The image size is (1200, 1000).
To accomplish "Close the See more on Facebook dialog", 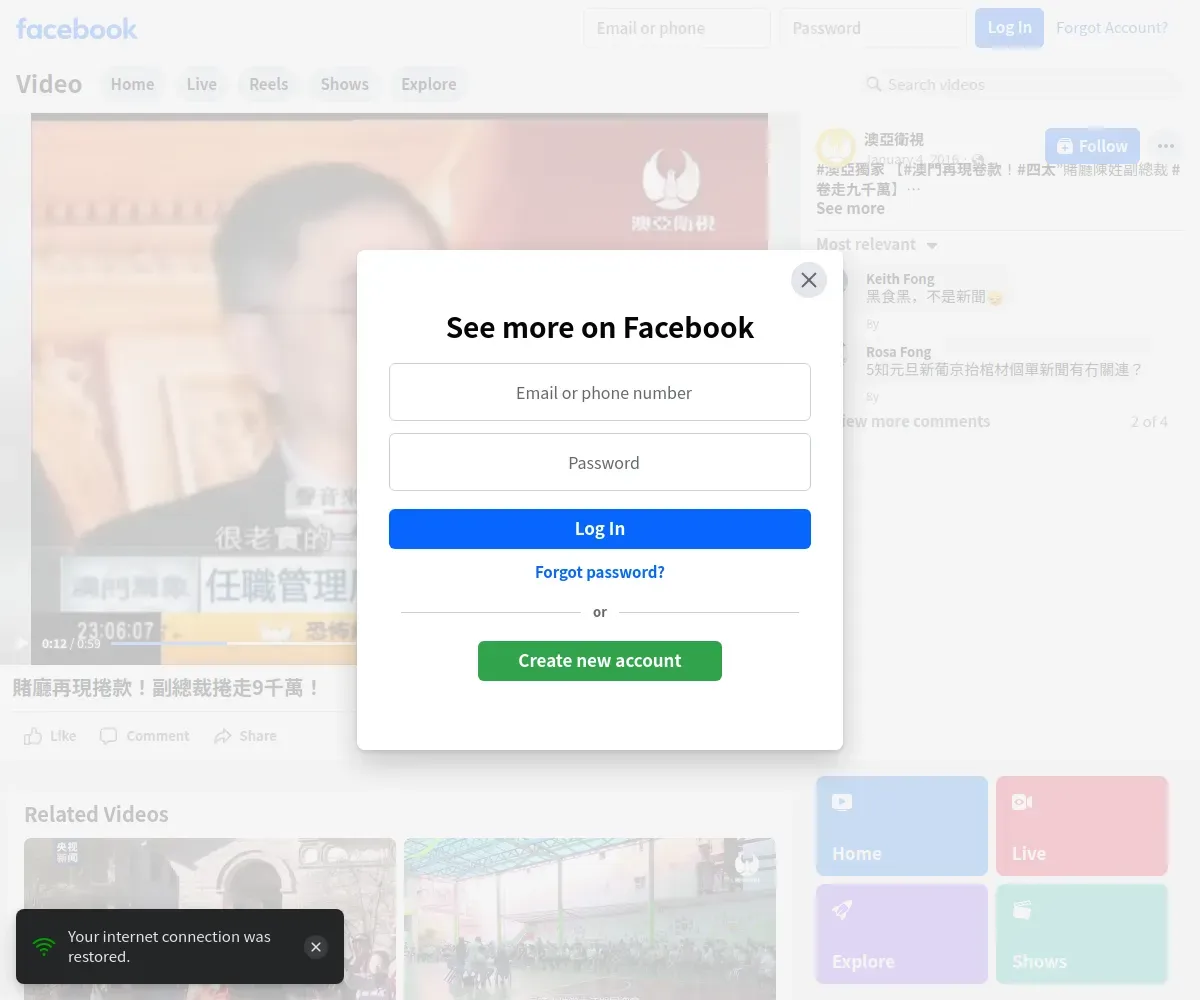I will pos(809,280).
